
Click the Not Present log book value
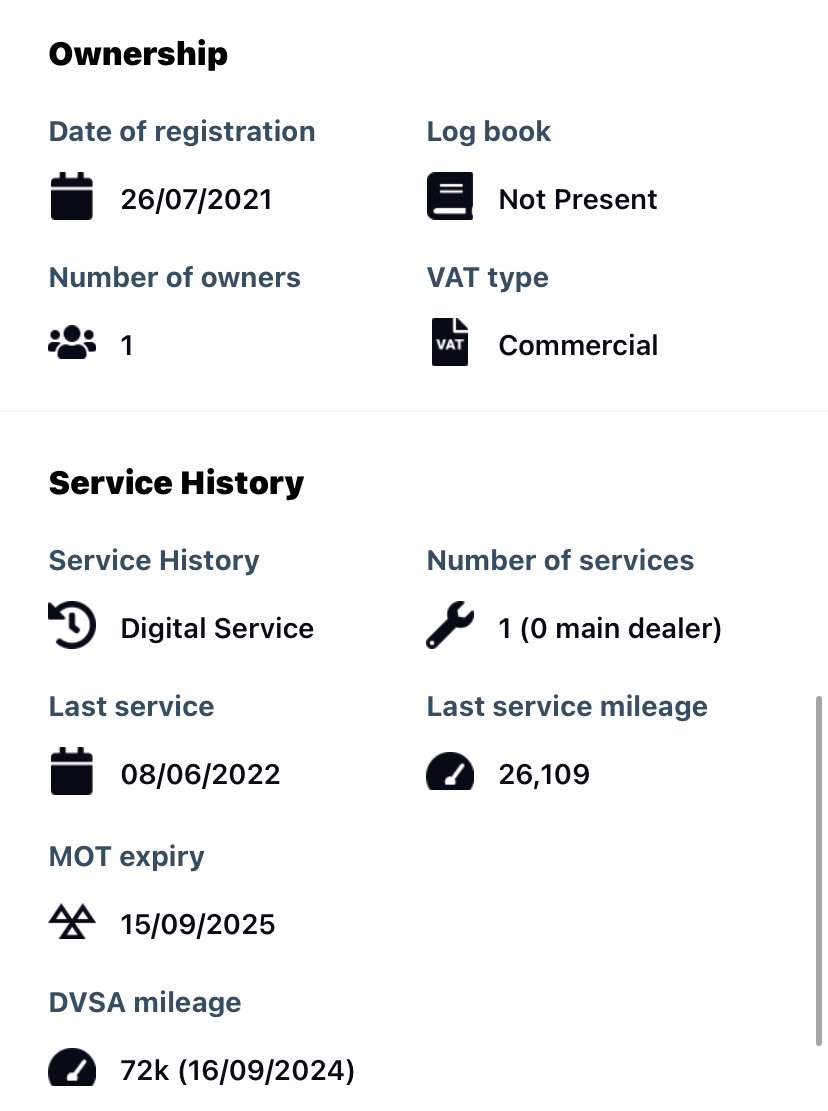pos(578,199)
